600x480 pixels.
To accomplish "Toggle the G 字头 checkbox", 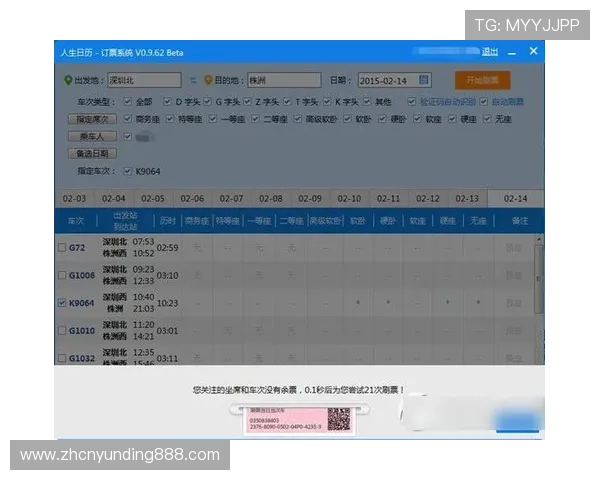I will tap(207, 101).
